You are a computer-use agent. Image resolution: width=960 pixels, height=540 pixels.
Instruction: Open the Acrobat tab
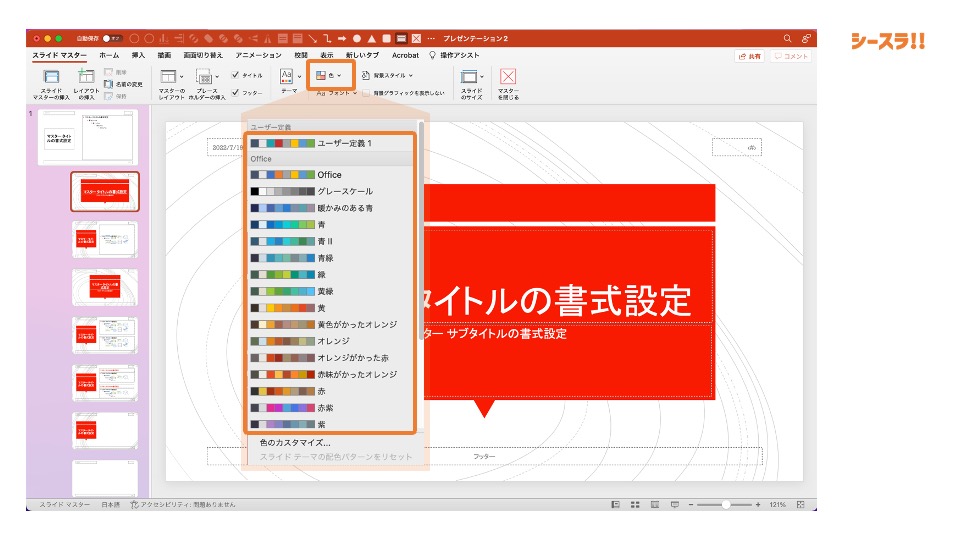point(405,55)
